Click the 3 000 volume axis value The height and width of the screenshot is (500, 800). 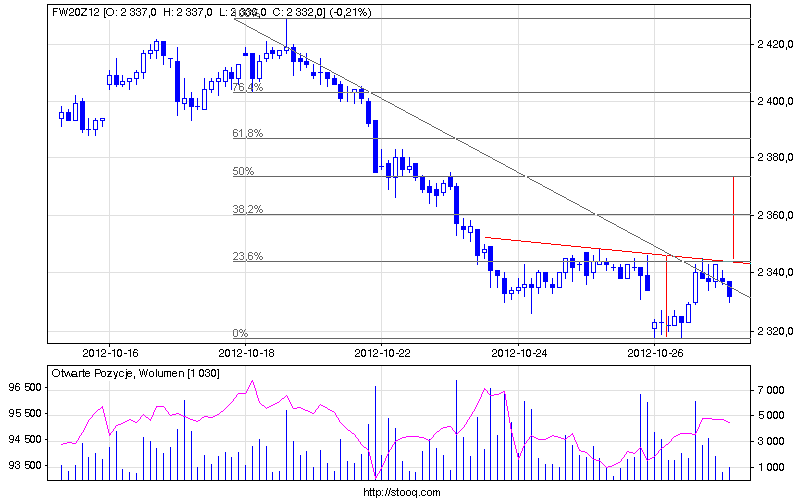click(771, 441)
